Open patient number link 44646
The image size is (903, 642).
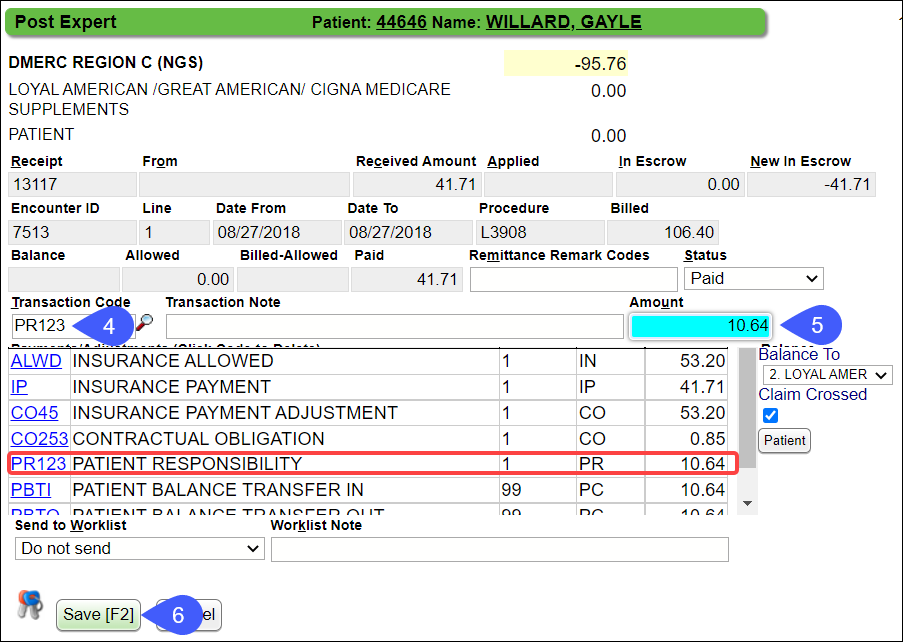pos(401,22)
